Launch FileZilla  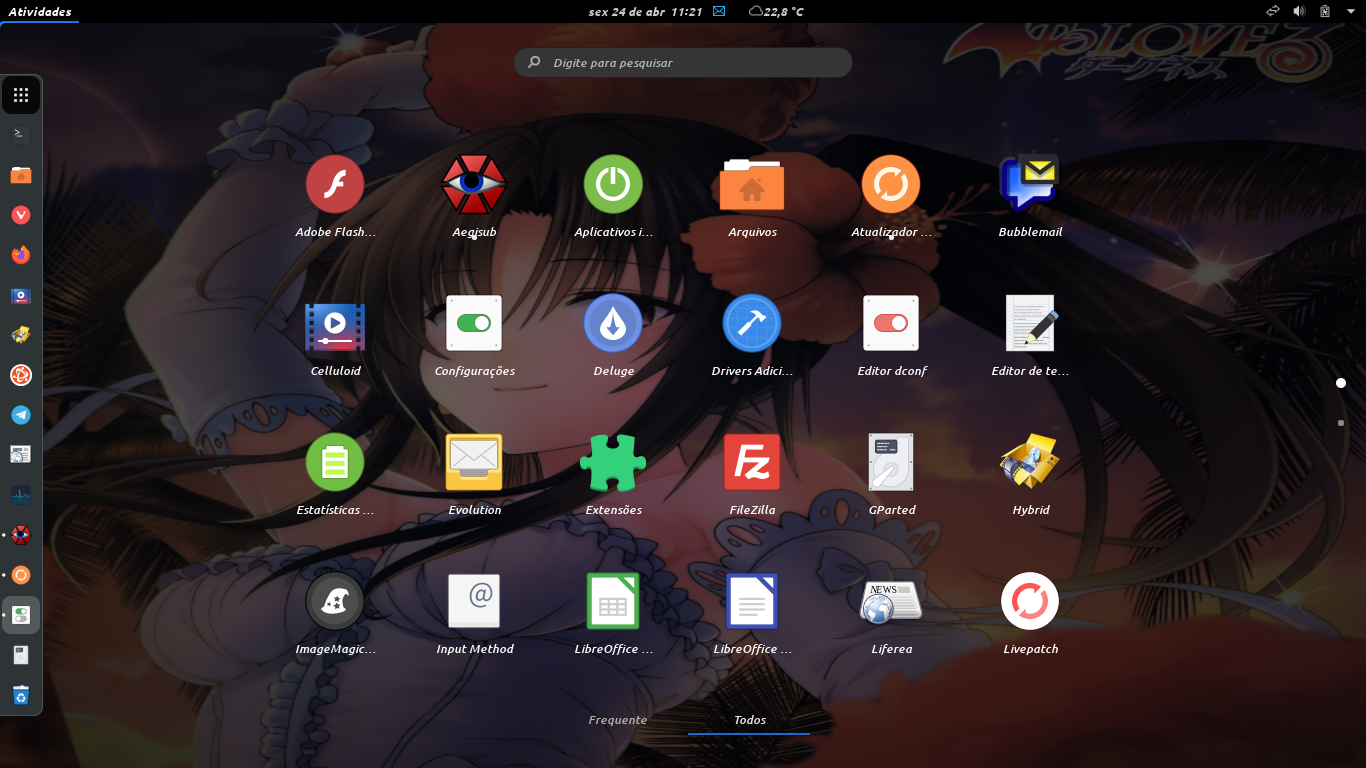[x=752, y=462]
